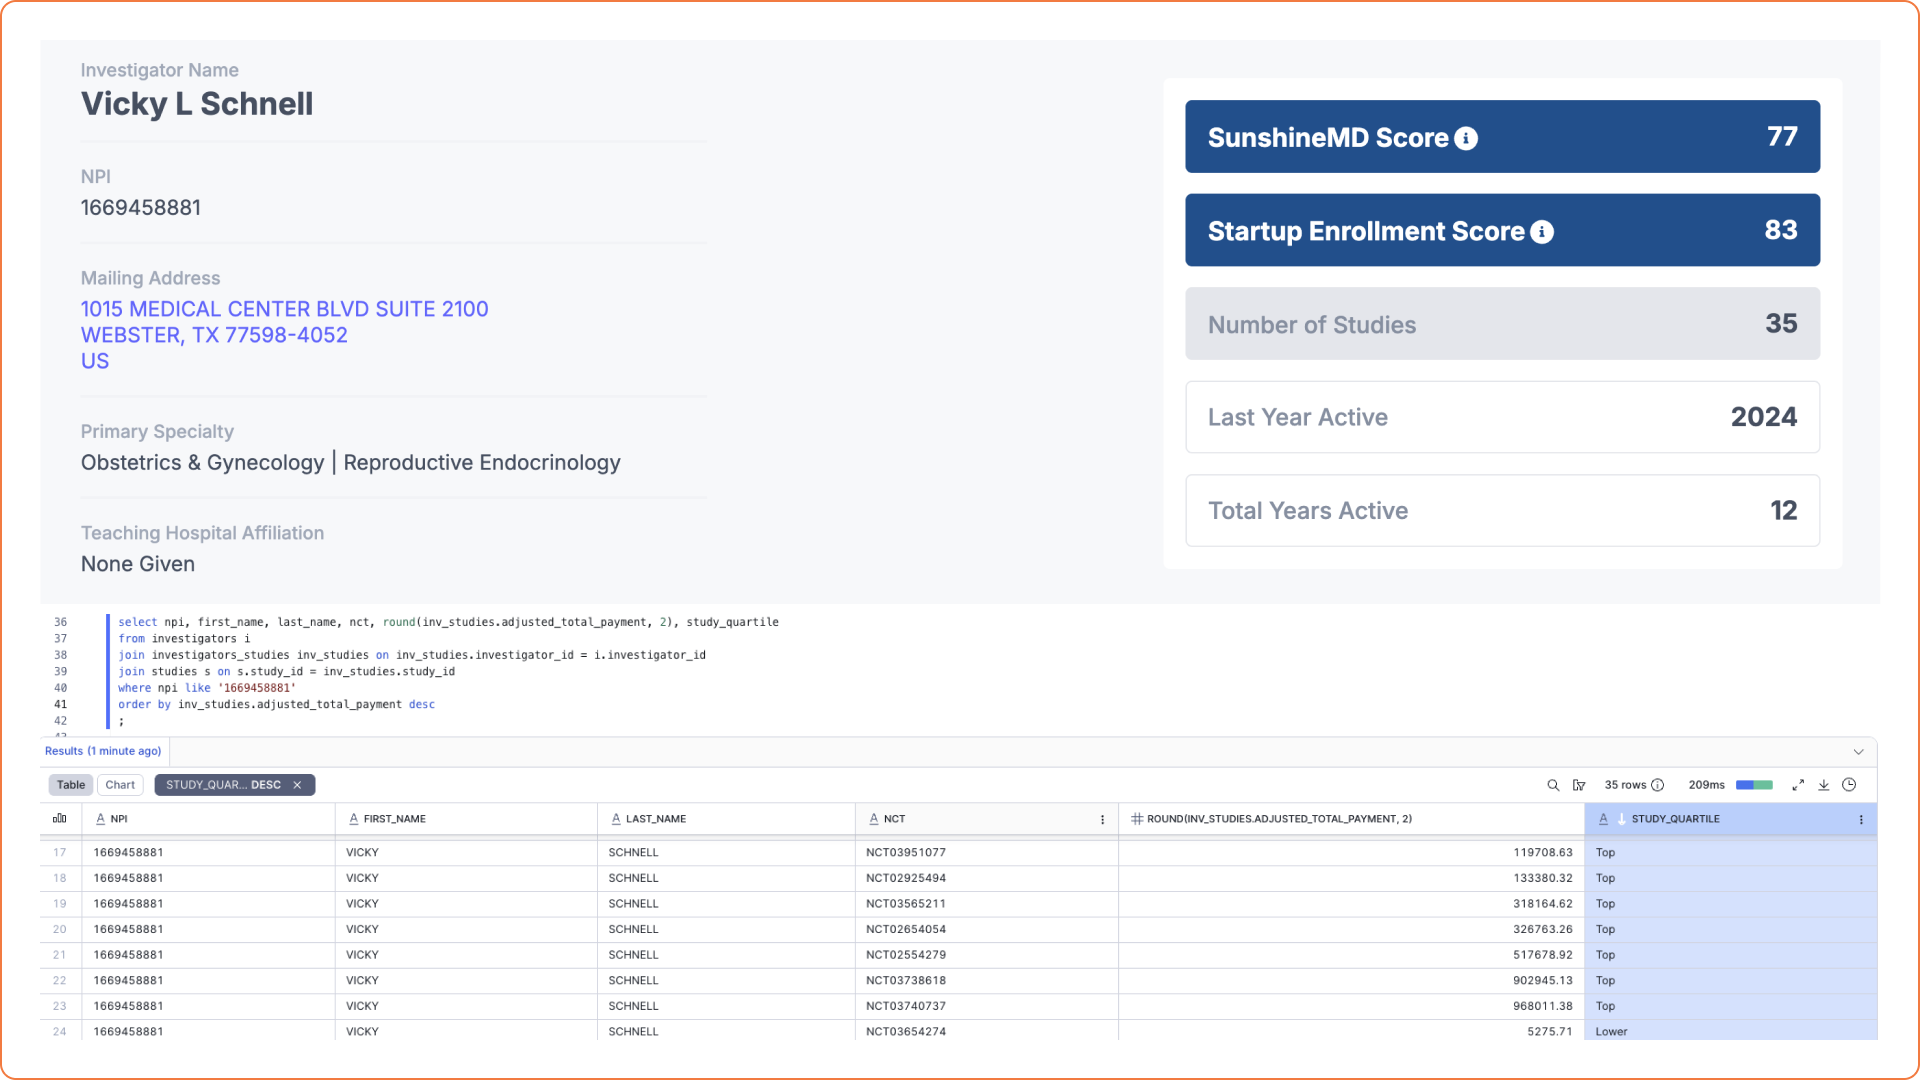
Task: Select row number 24
Action: tap(60, 1032)
